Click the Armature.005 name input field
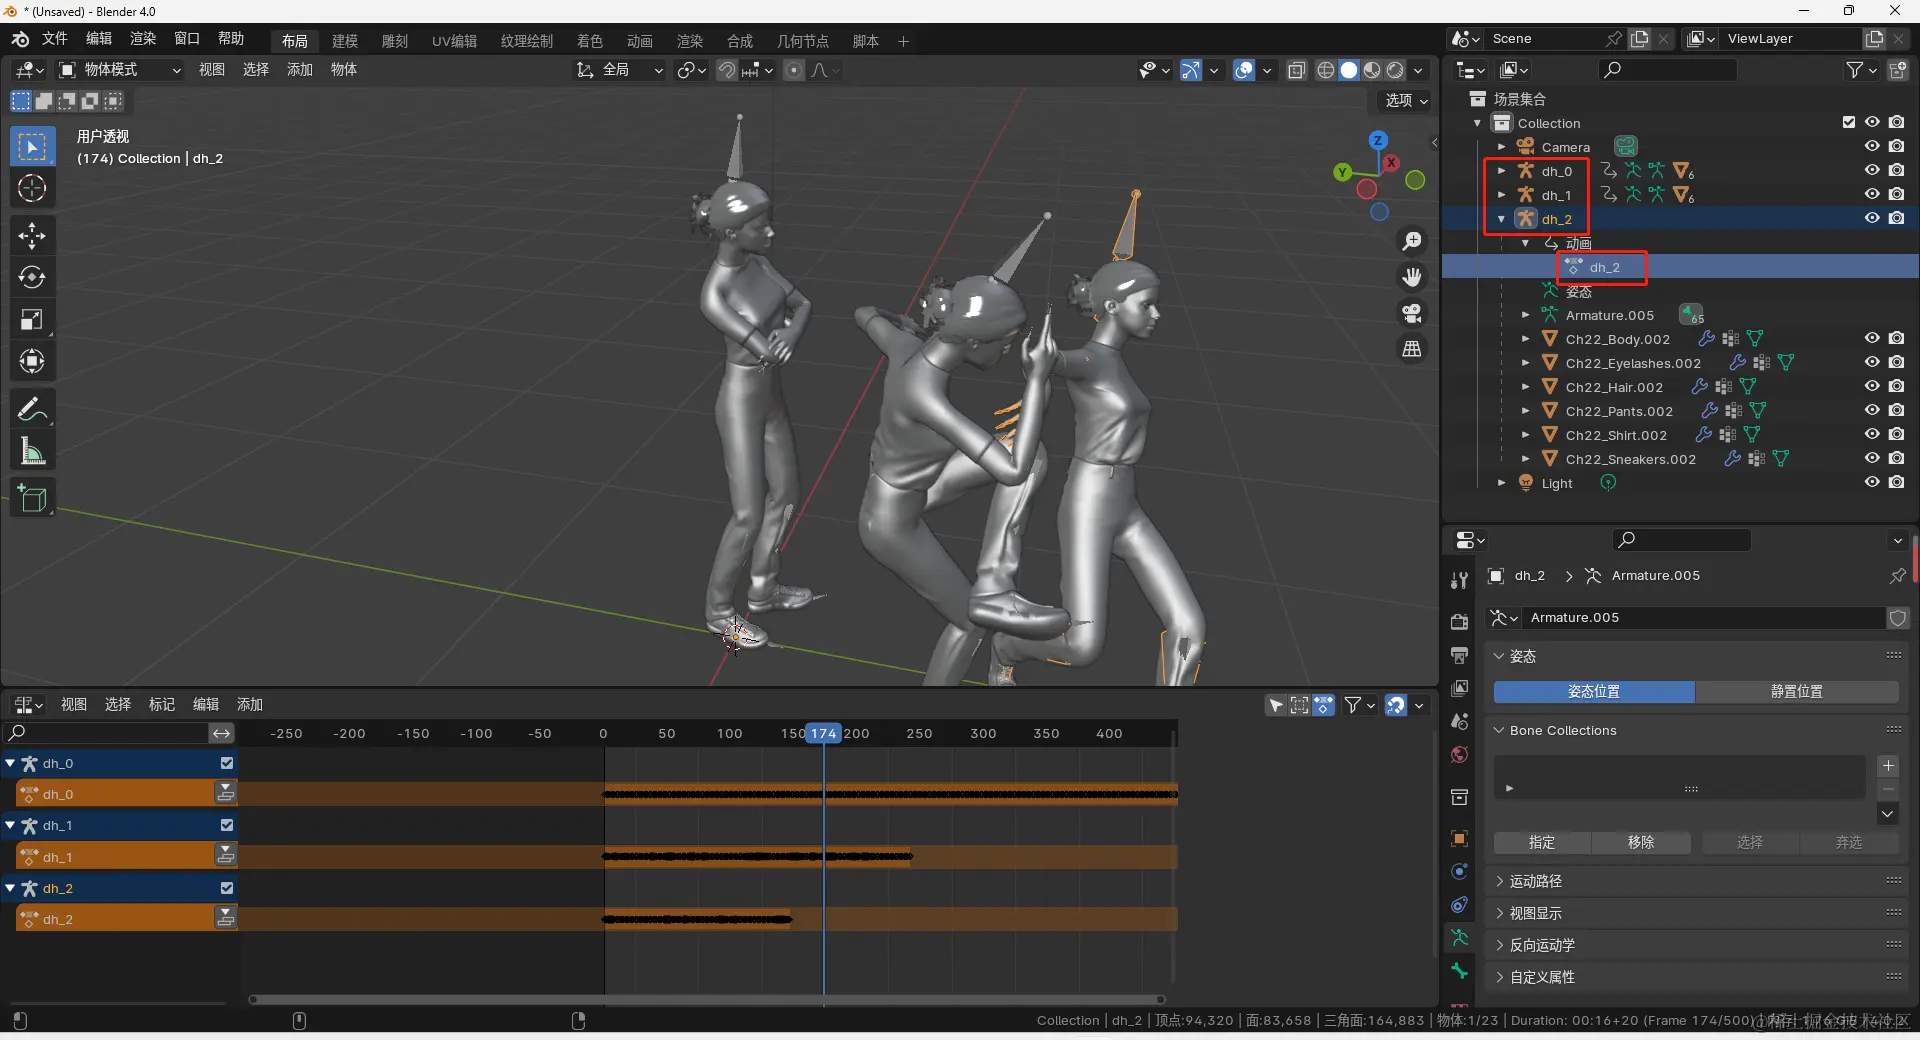 click(1700, 618)
